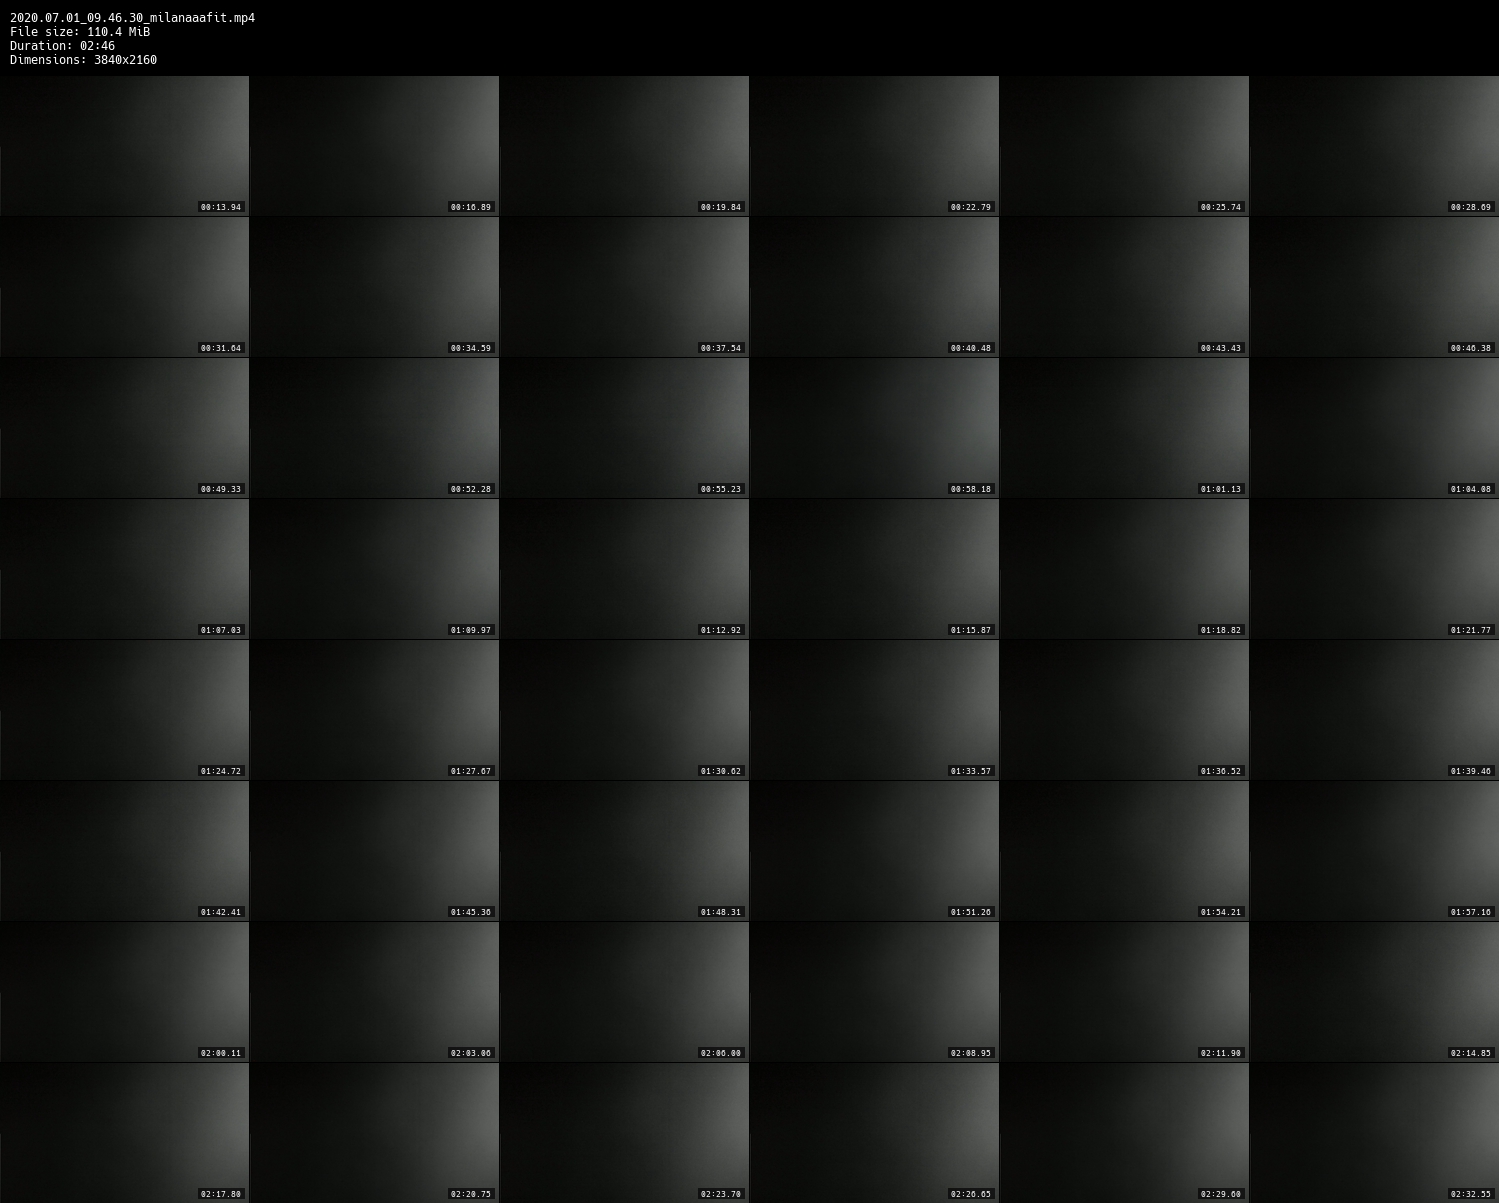Click the frame marked 01:51.26

click(x=874, y=851)
